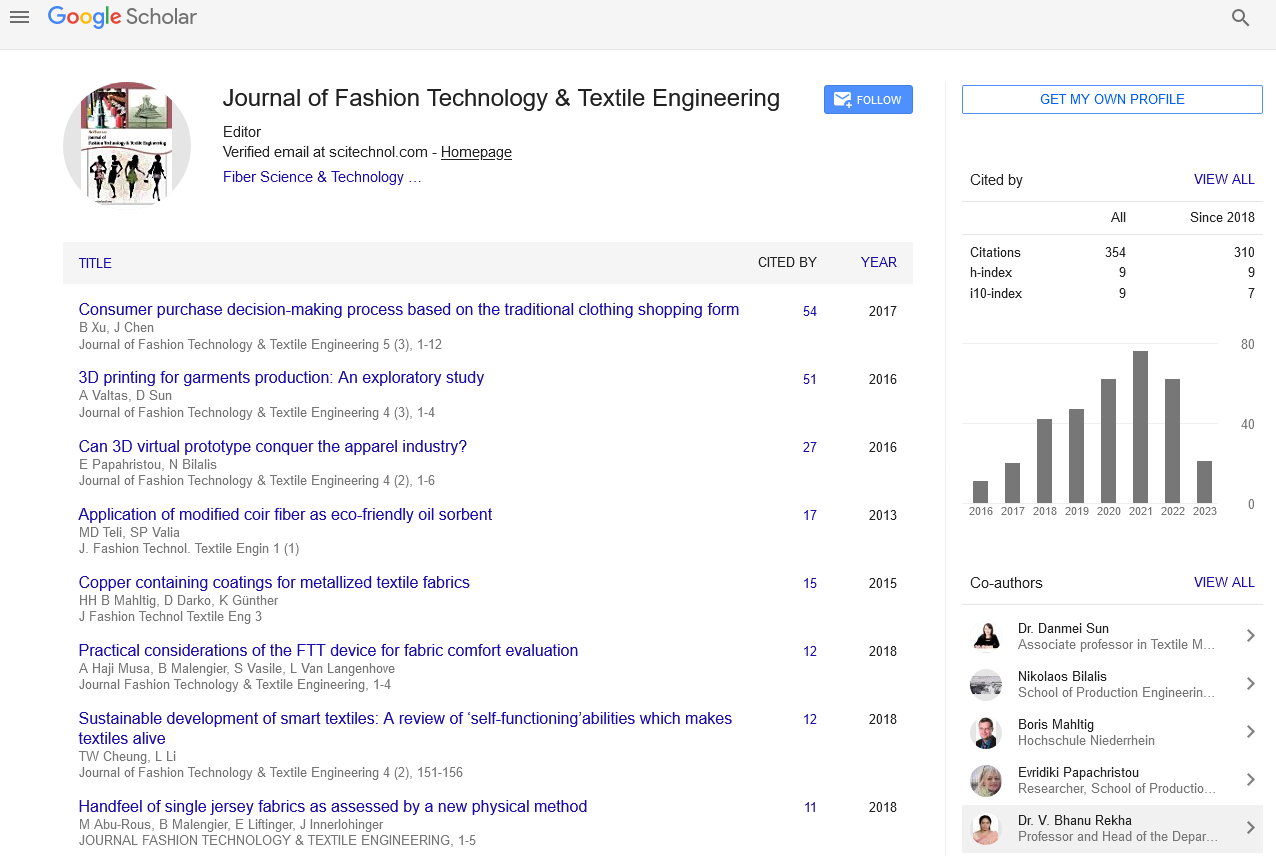Expand chevron next to Dr. V. Bhanu Rekha

coord(1250,828)
